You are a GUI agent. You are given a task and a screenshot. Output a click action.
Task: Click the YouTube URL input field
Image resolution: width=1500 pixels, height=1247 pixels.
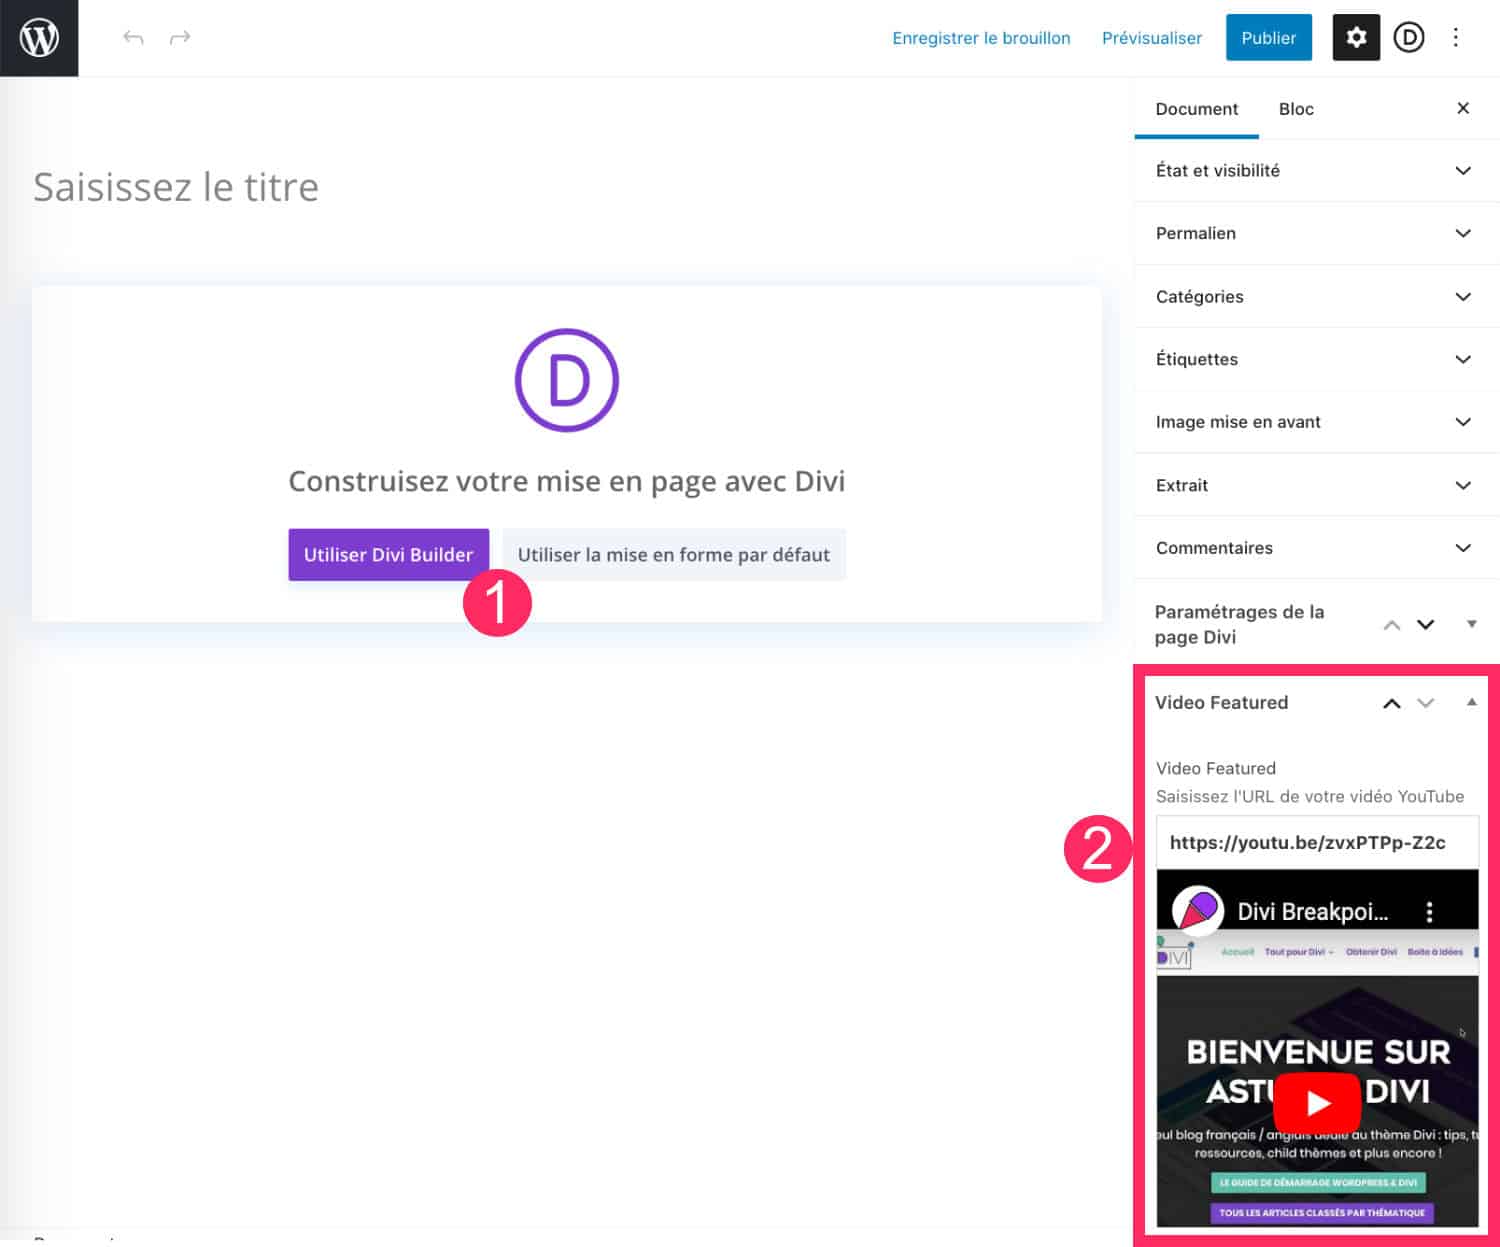[1317, 842]
